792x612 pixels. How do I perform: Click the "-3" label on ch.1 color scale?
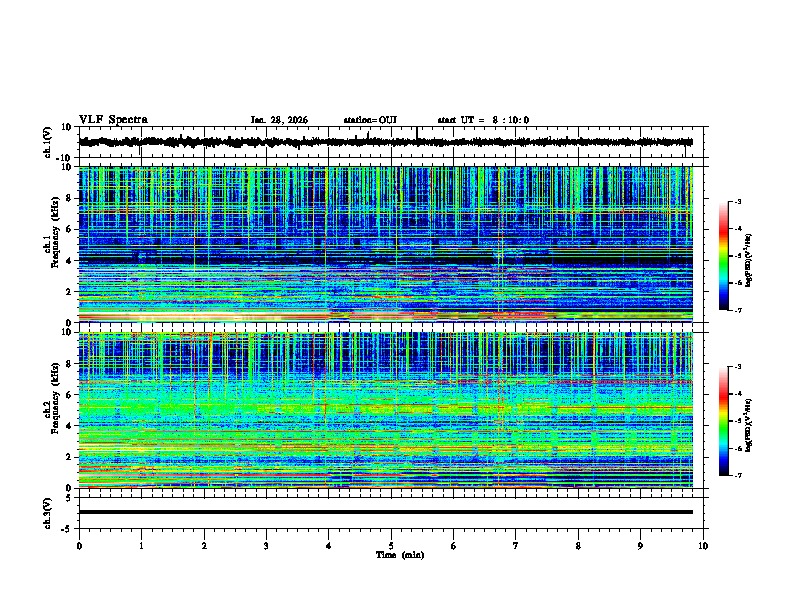737,201
